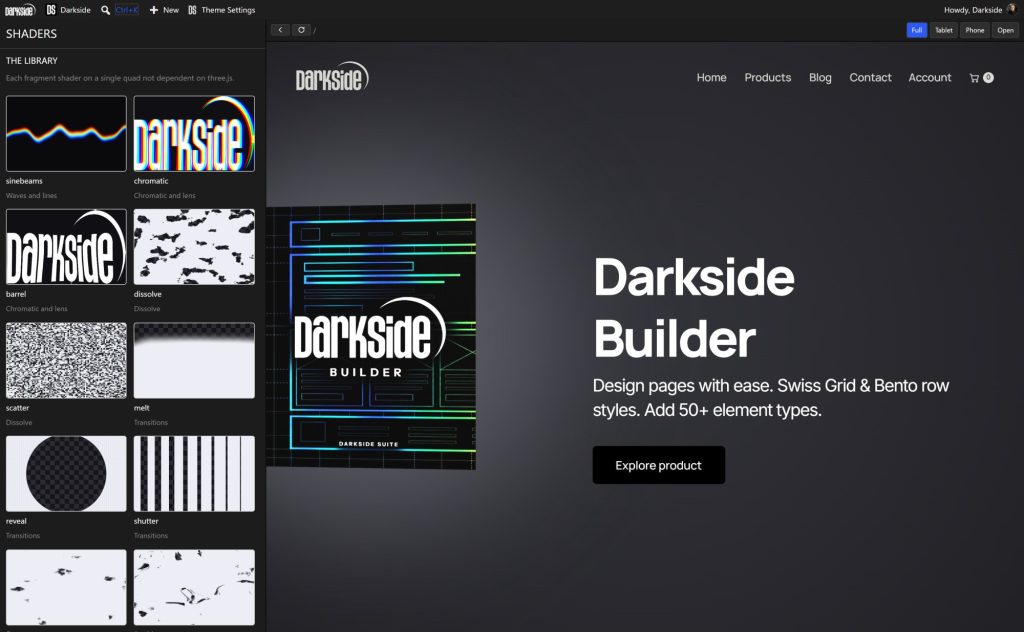The width and height of the screenshot is (1024, 632).
Task: Click the Darkside logo in admin bar
Action: (x=20, y=10)
